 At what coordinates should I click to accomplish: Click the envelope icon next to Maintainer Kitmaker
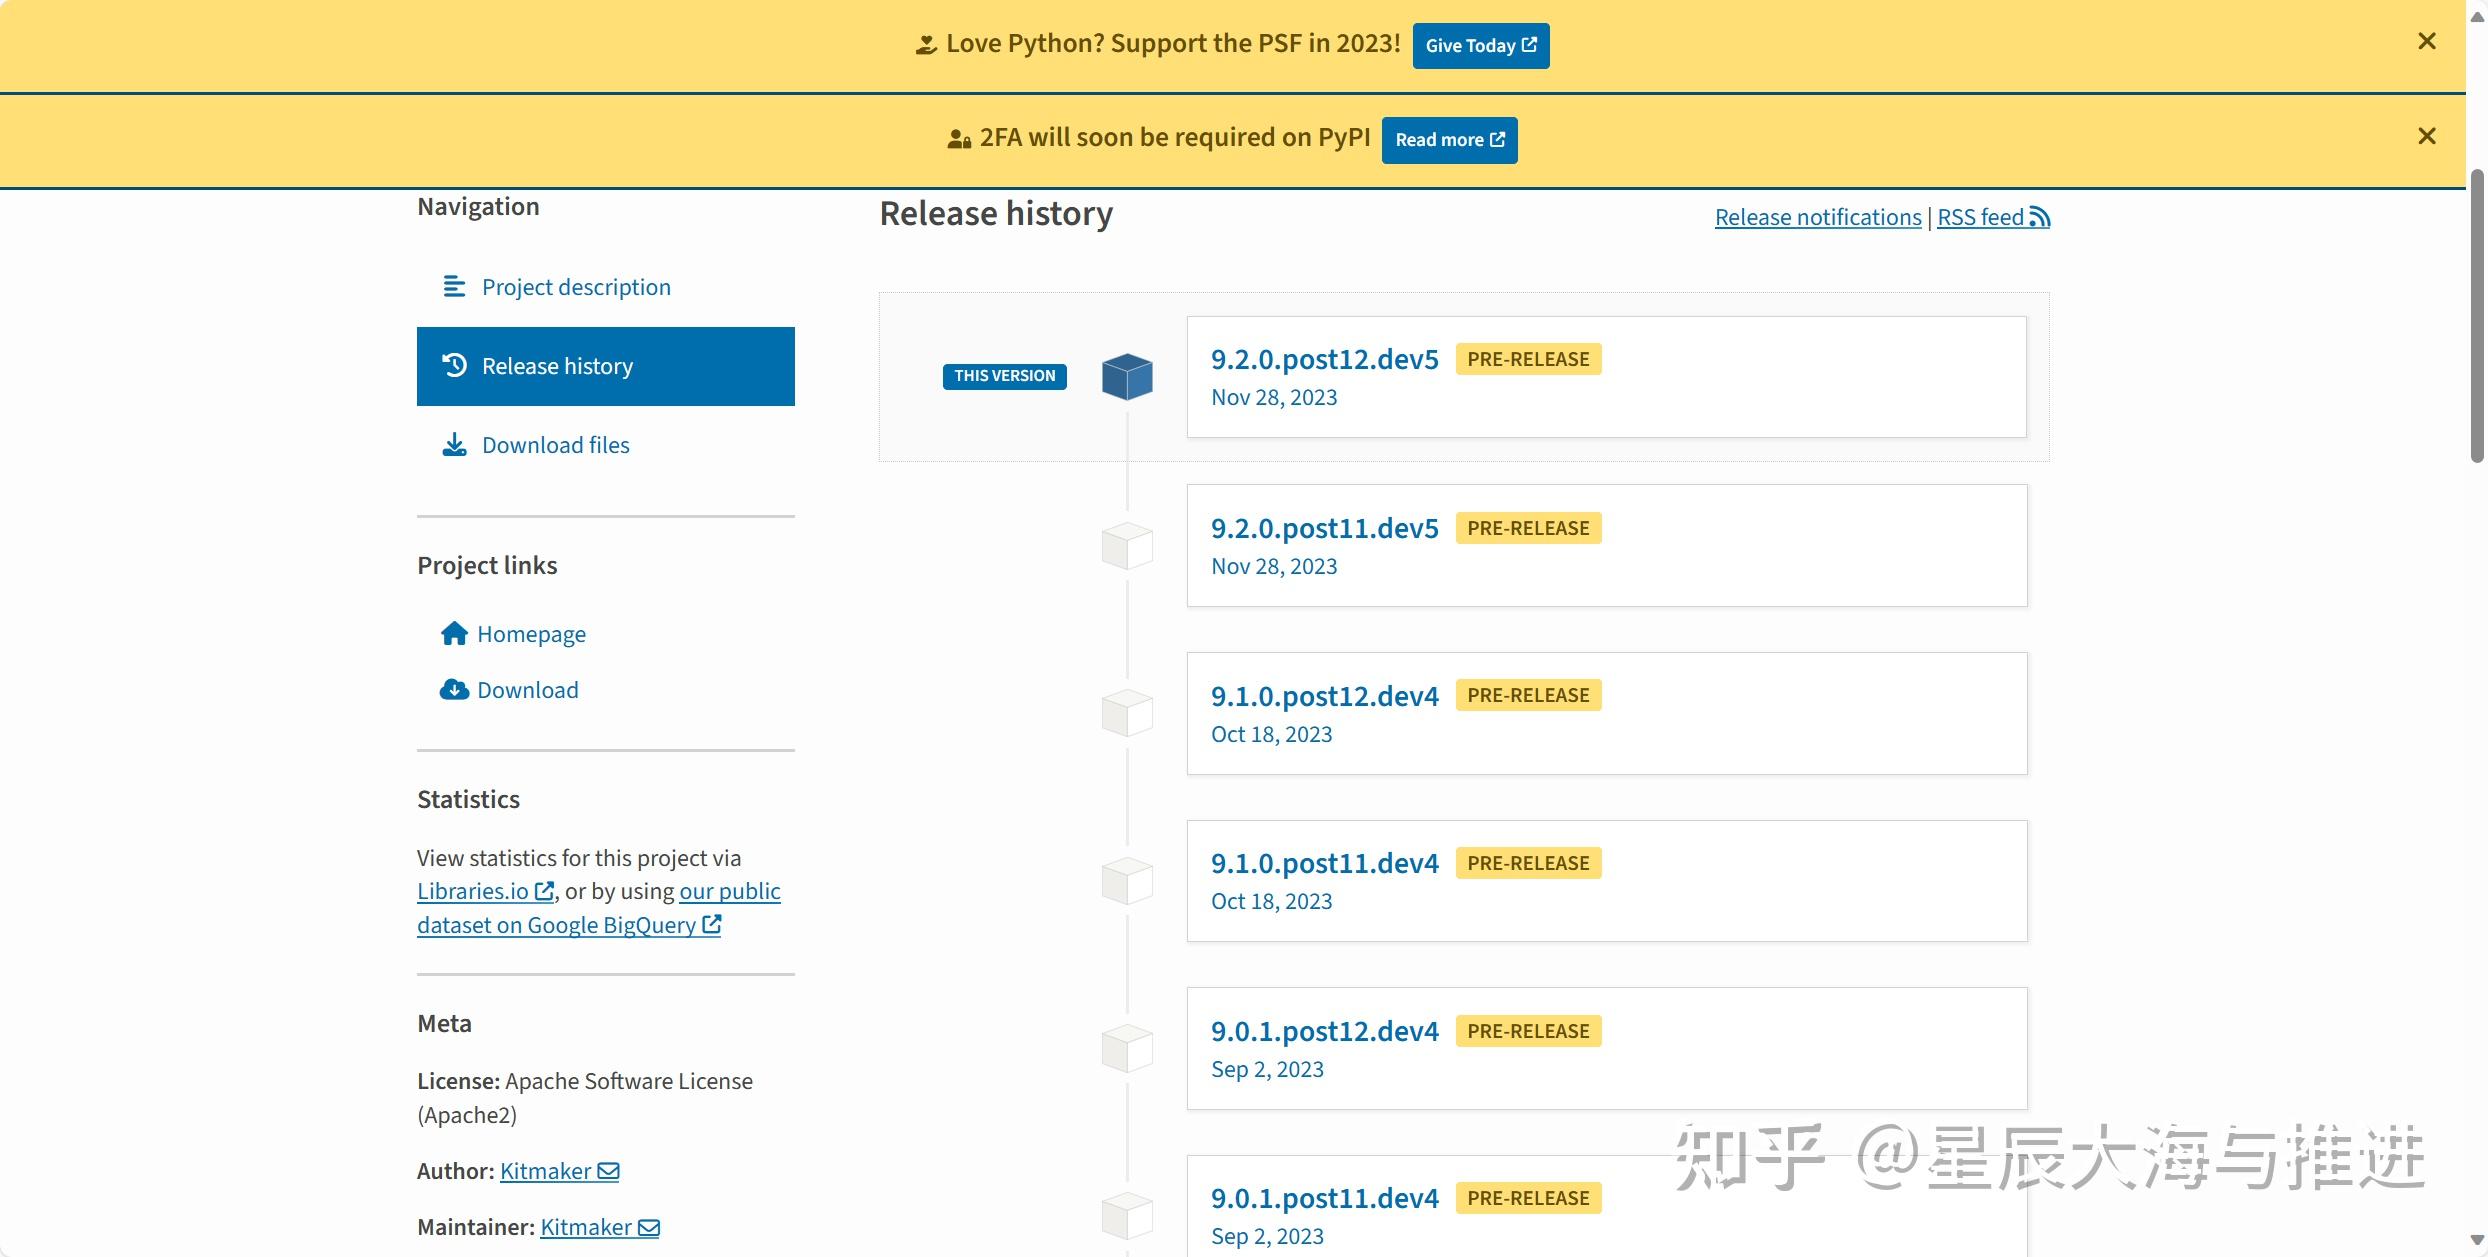pyautogui.click(x=648, y=1227)
